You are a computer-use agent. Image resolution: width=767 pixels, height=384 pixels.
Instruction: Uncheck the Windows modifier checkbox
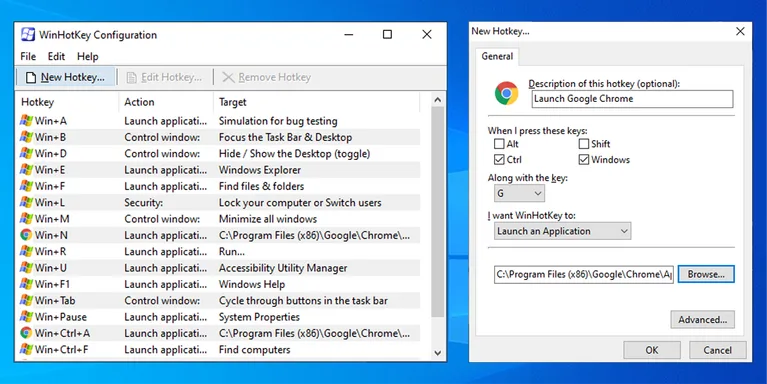pyautogui.click(x=584, y=159)
